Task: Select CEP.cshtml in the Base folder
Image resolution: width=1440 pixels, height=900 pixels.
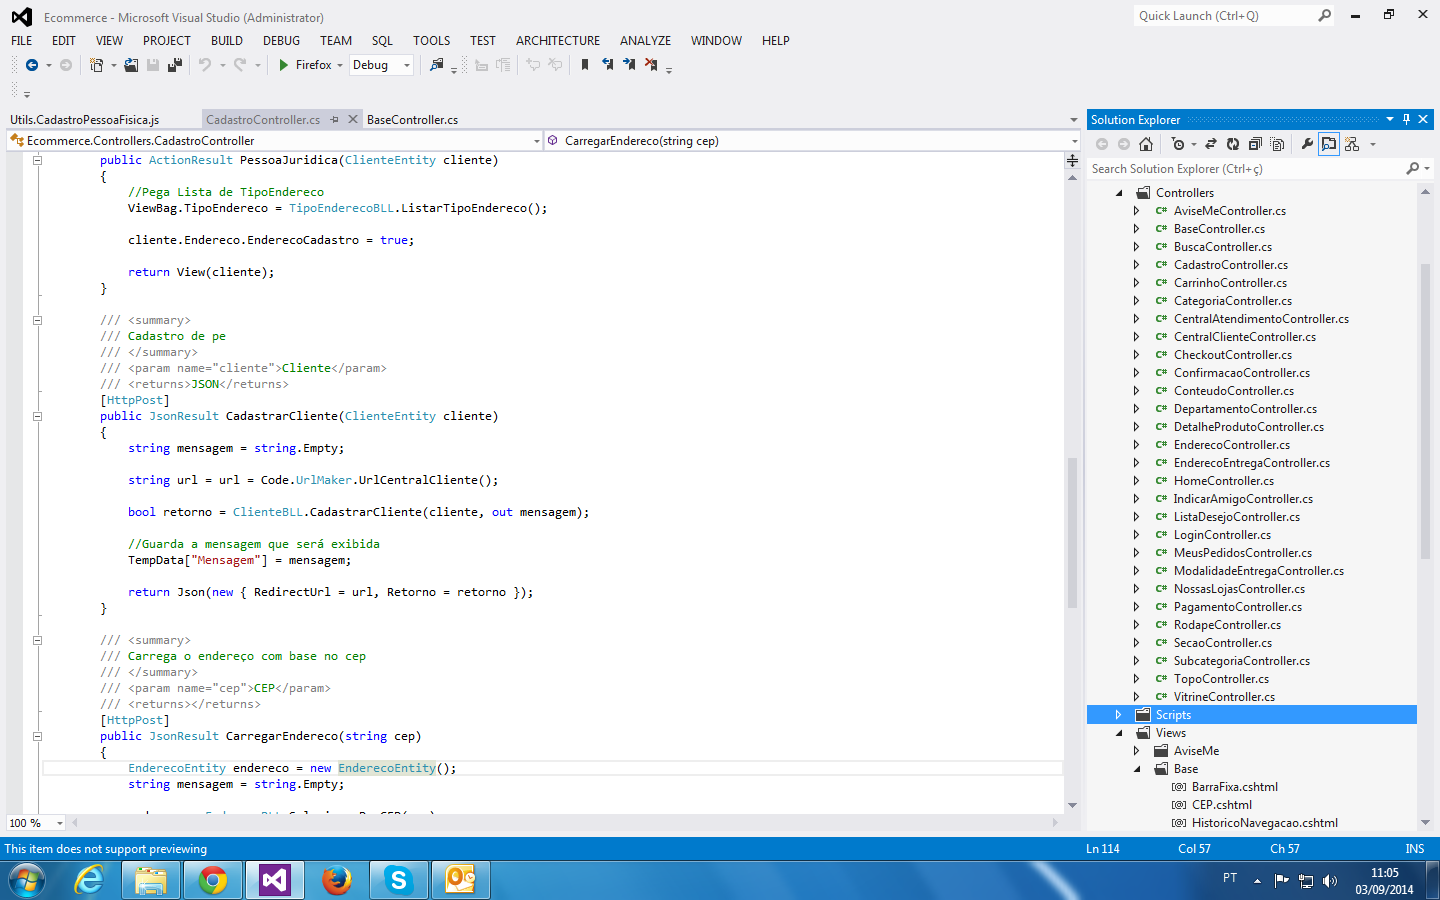Action: pos(1222,805)
